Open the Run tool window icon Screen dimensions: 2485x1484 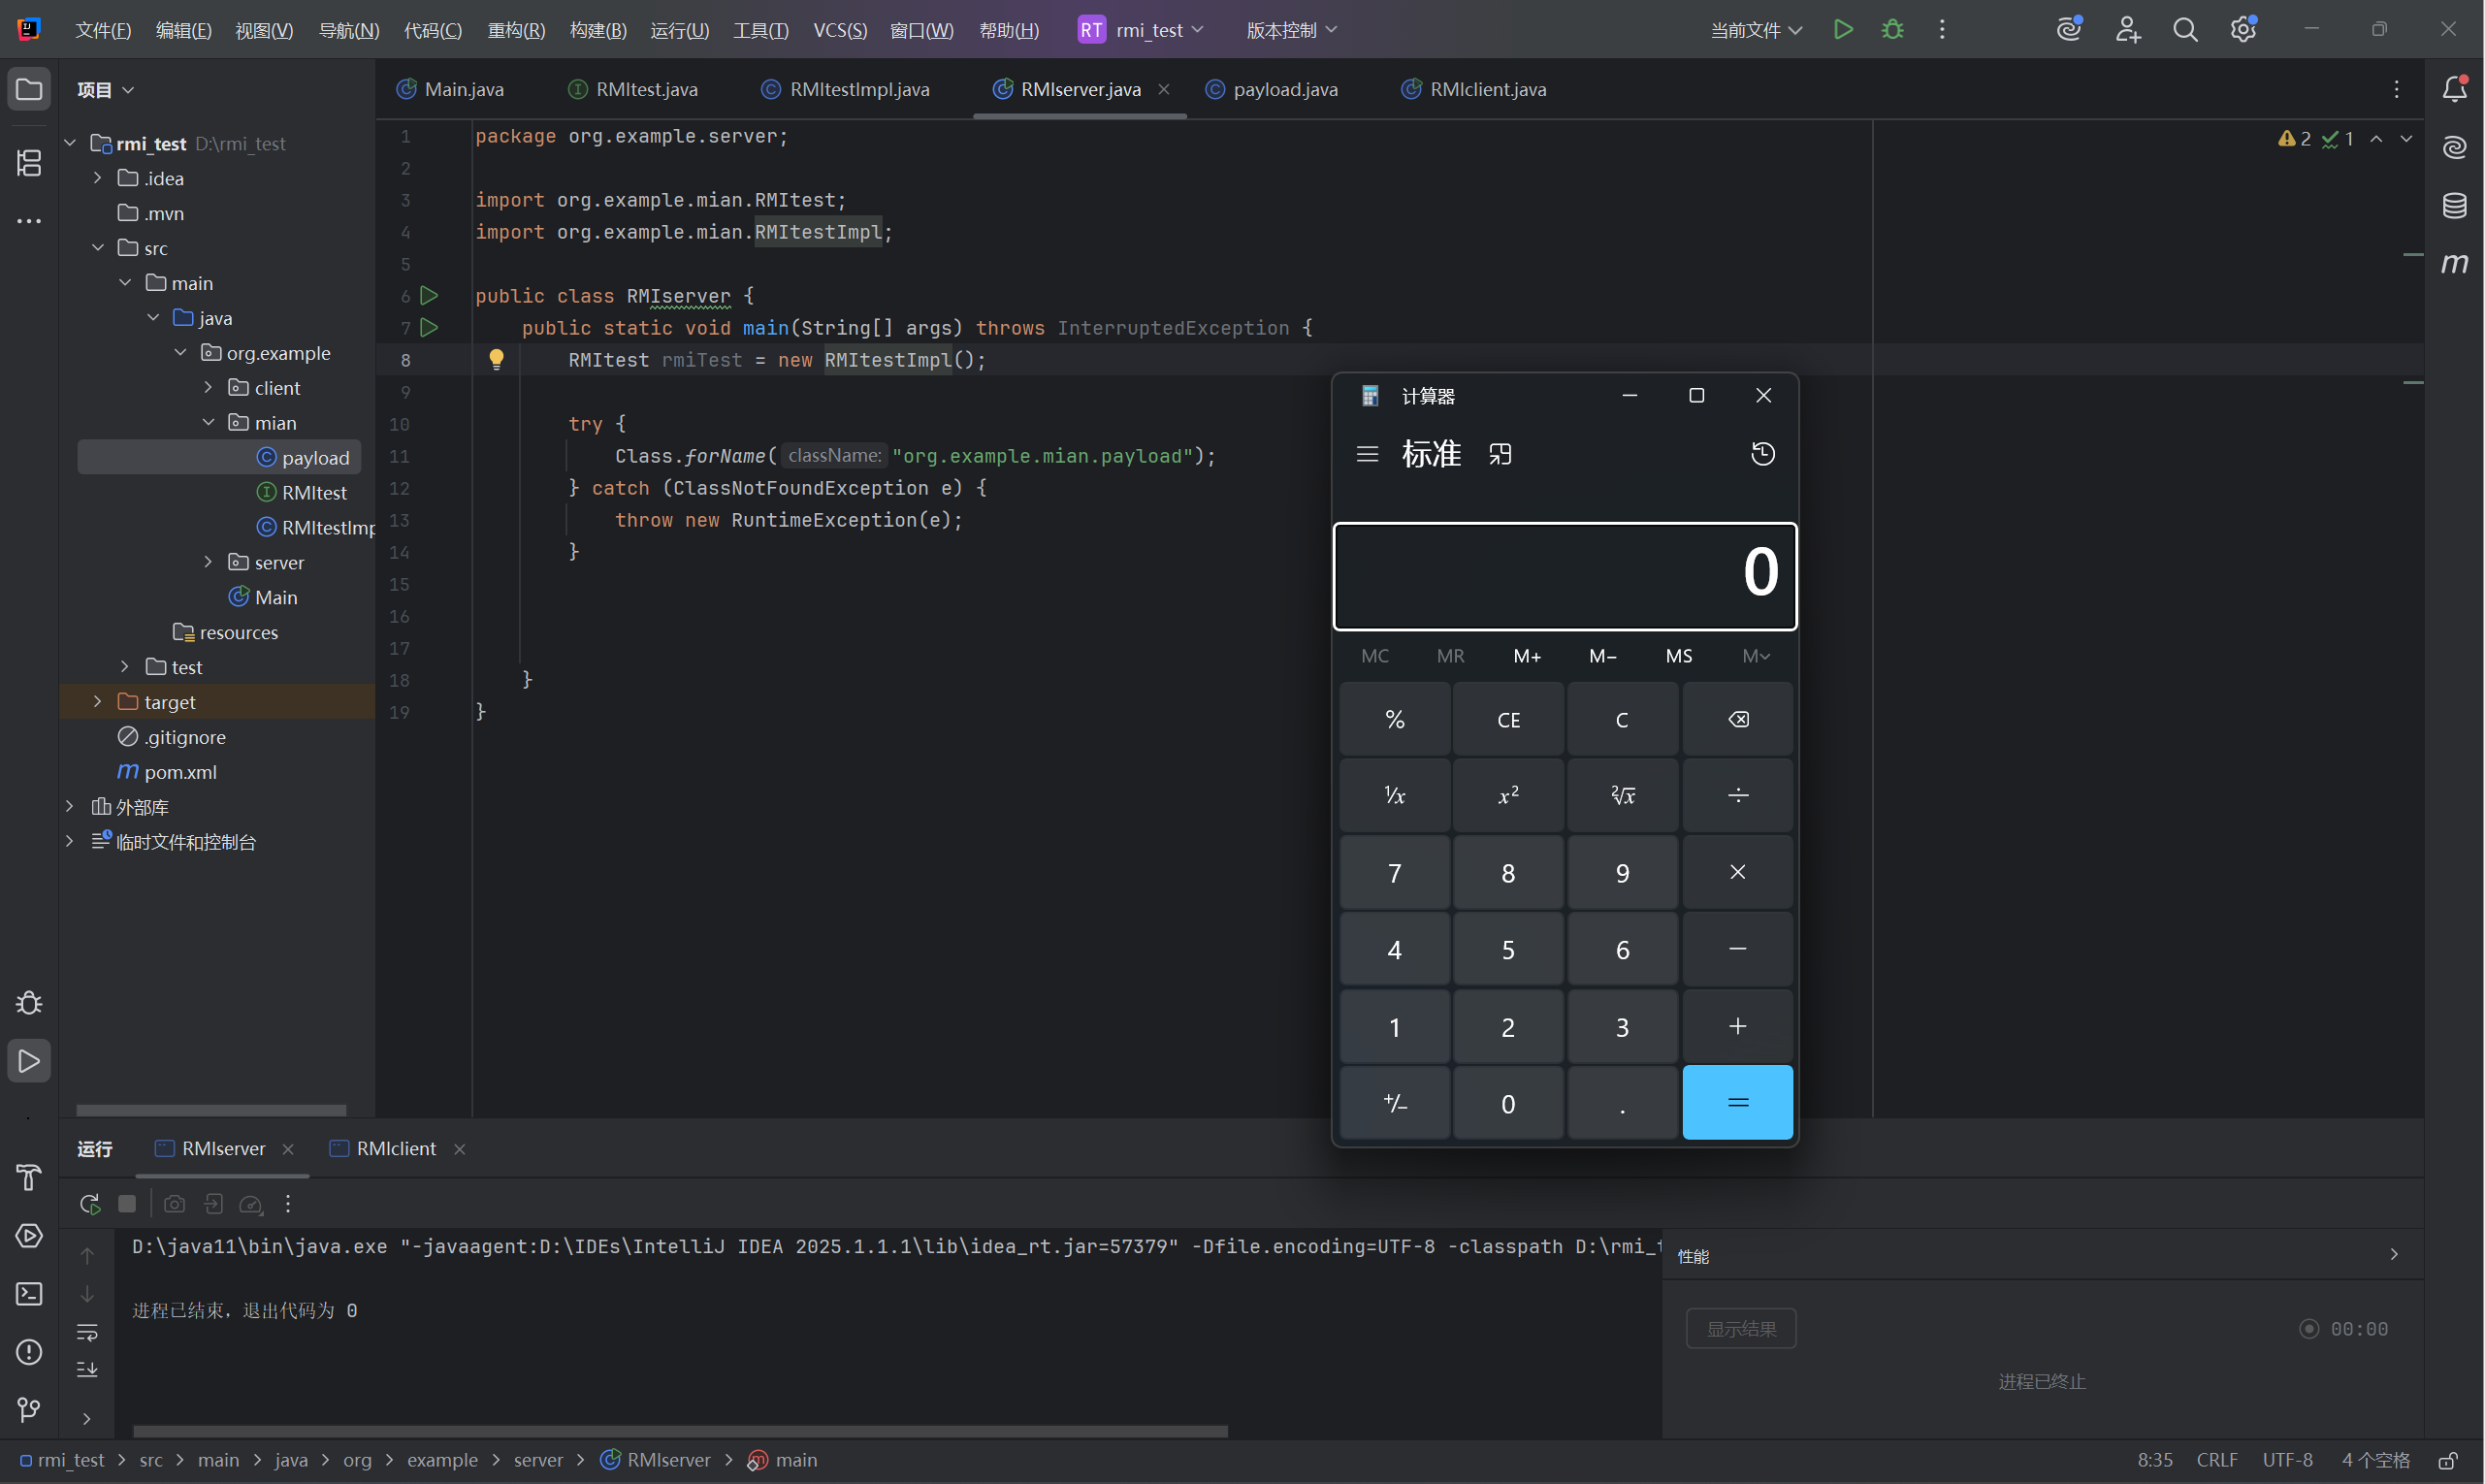[29, 1061]
